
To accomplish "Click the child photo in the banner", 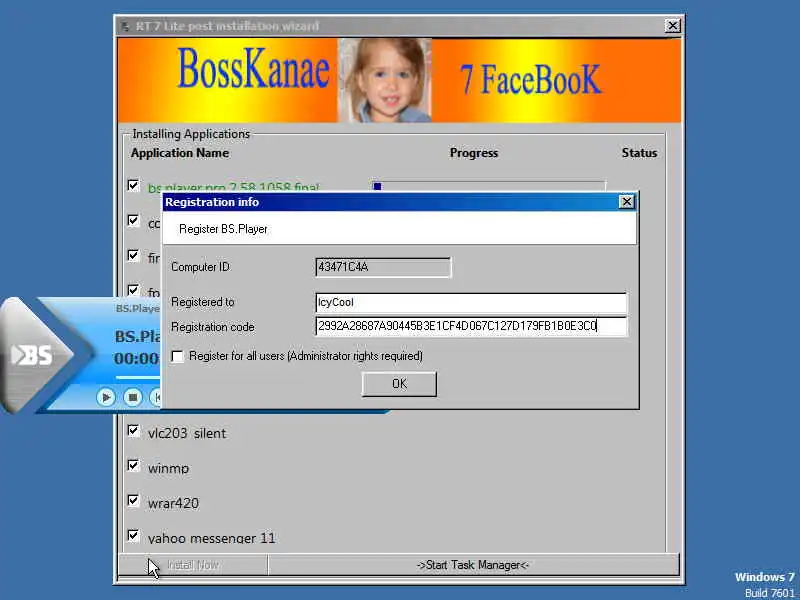I will (x=385, y=80).
